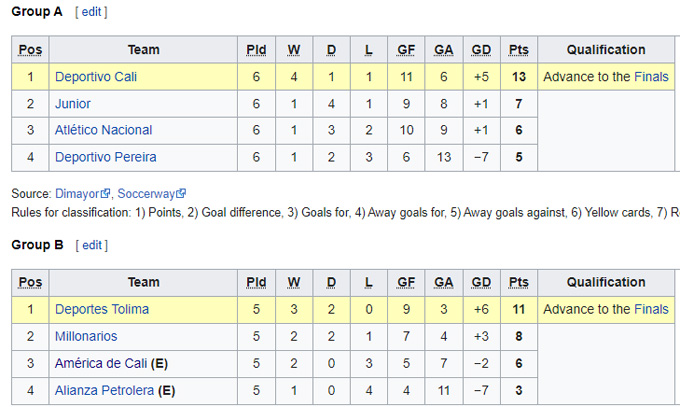This screenshot has width=680, height=407.
Task: Click the Deportes Tolima team link
Action: (101, 310)
